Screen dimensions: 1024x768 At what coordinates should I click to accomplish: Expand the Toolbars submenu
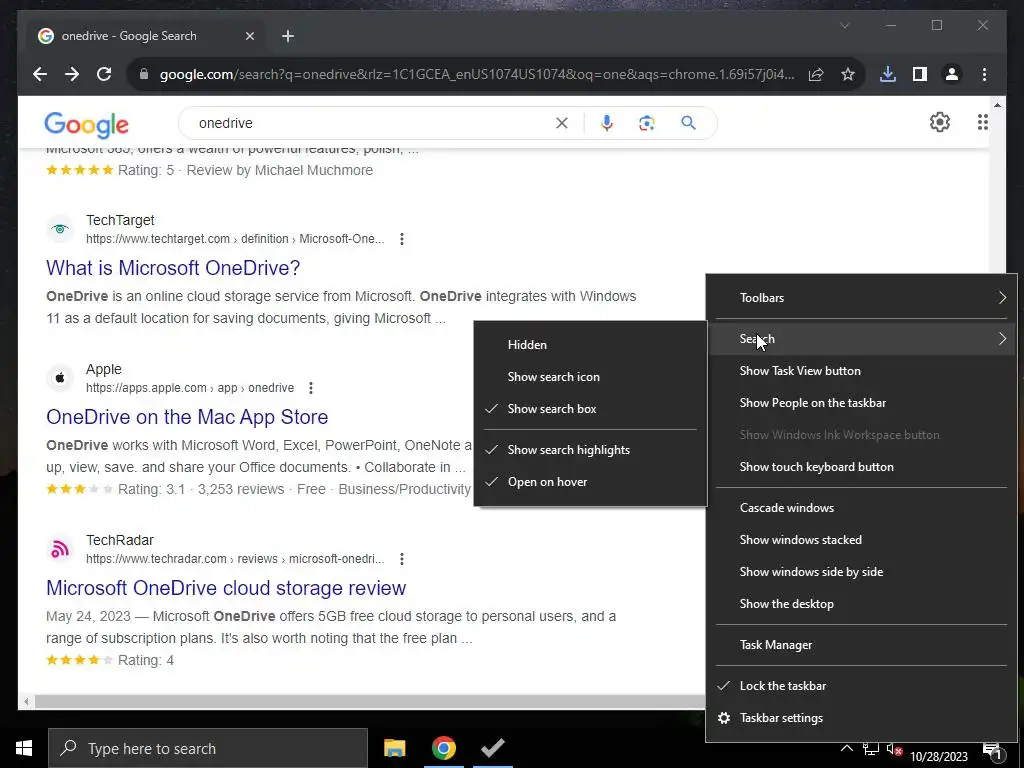pos(861,298)
